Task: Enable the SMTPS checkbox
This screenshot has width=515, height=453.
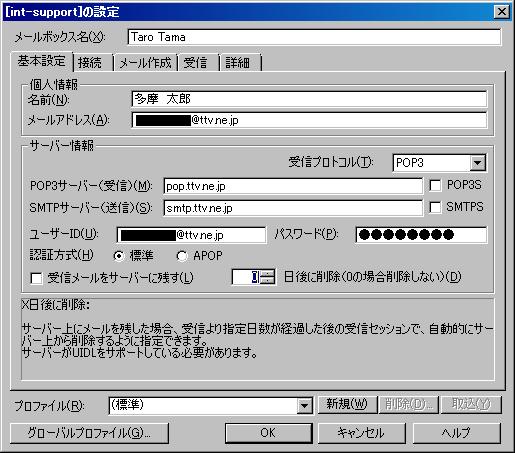Action: tap(435, 207)
